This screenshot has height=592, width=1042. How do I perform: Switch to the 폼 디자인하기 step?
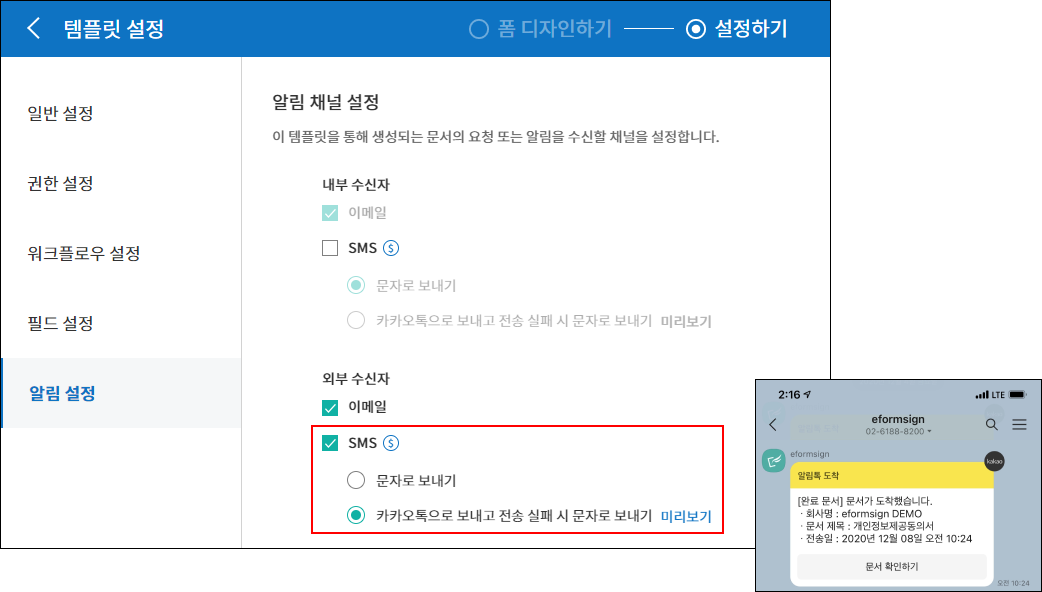tap(541, 29)
